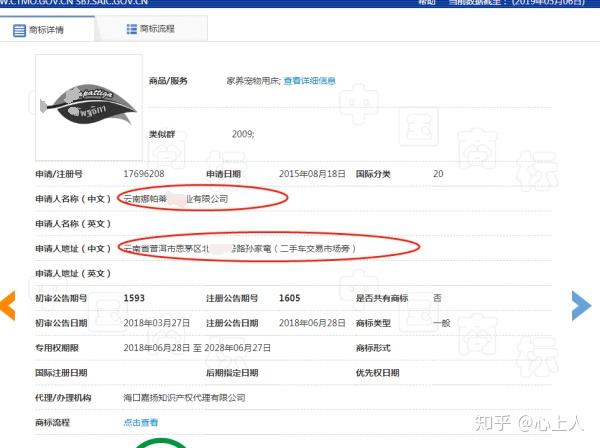Select shared trademark value 否

click(437, 298)
